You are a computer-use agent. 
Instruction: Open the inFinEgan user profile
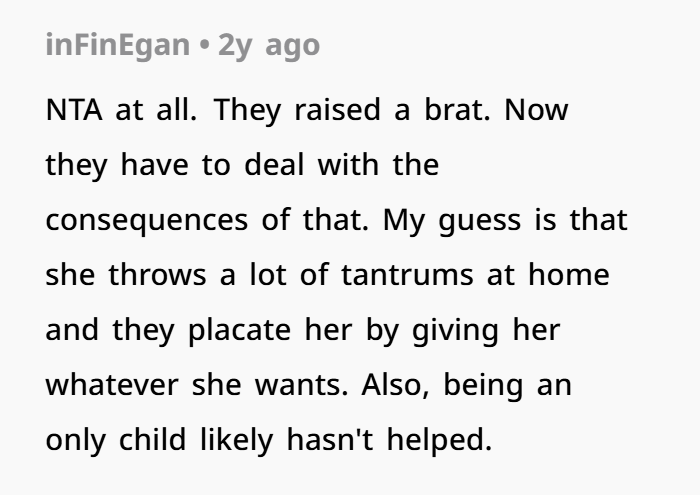[118, 46]
